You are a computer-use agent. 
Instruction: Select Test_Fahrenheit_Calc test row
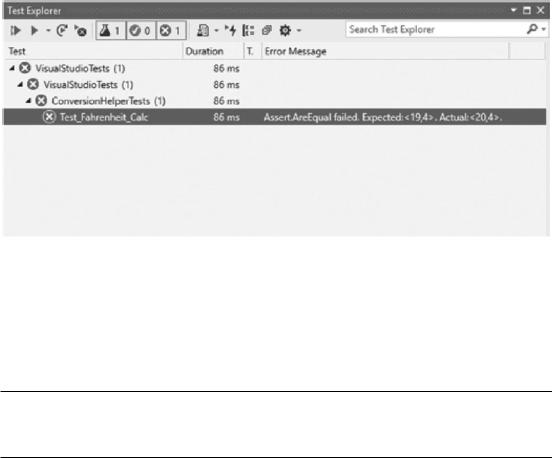coord(274,117)
